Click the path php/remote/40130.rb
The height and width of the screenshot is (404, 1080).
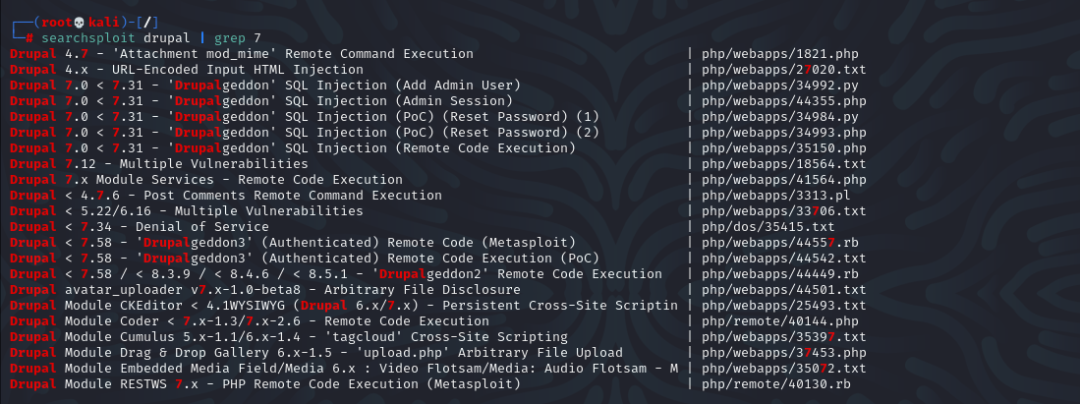click(776, 384)
